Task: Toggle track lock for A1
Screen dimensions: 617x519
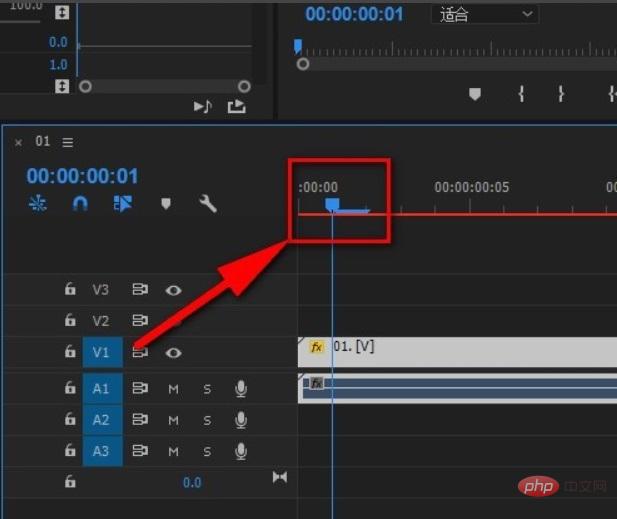Action: [x=70, y=388]
